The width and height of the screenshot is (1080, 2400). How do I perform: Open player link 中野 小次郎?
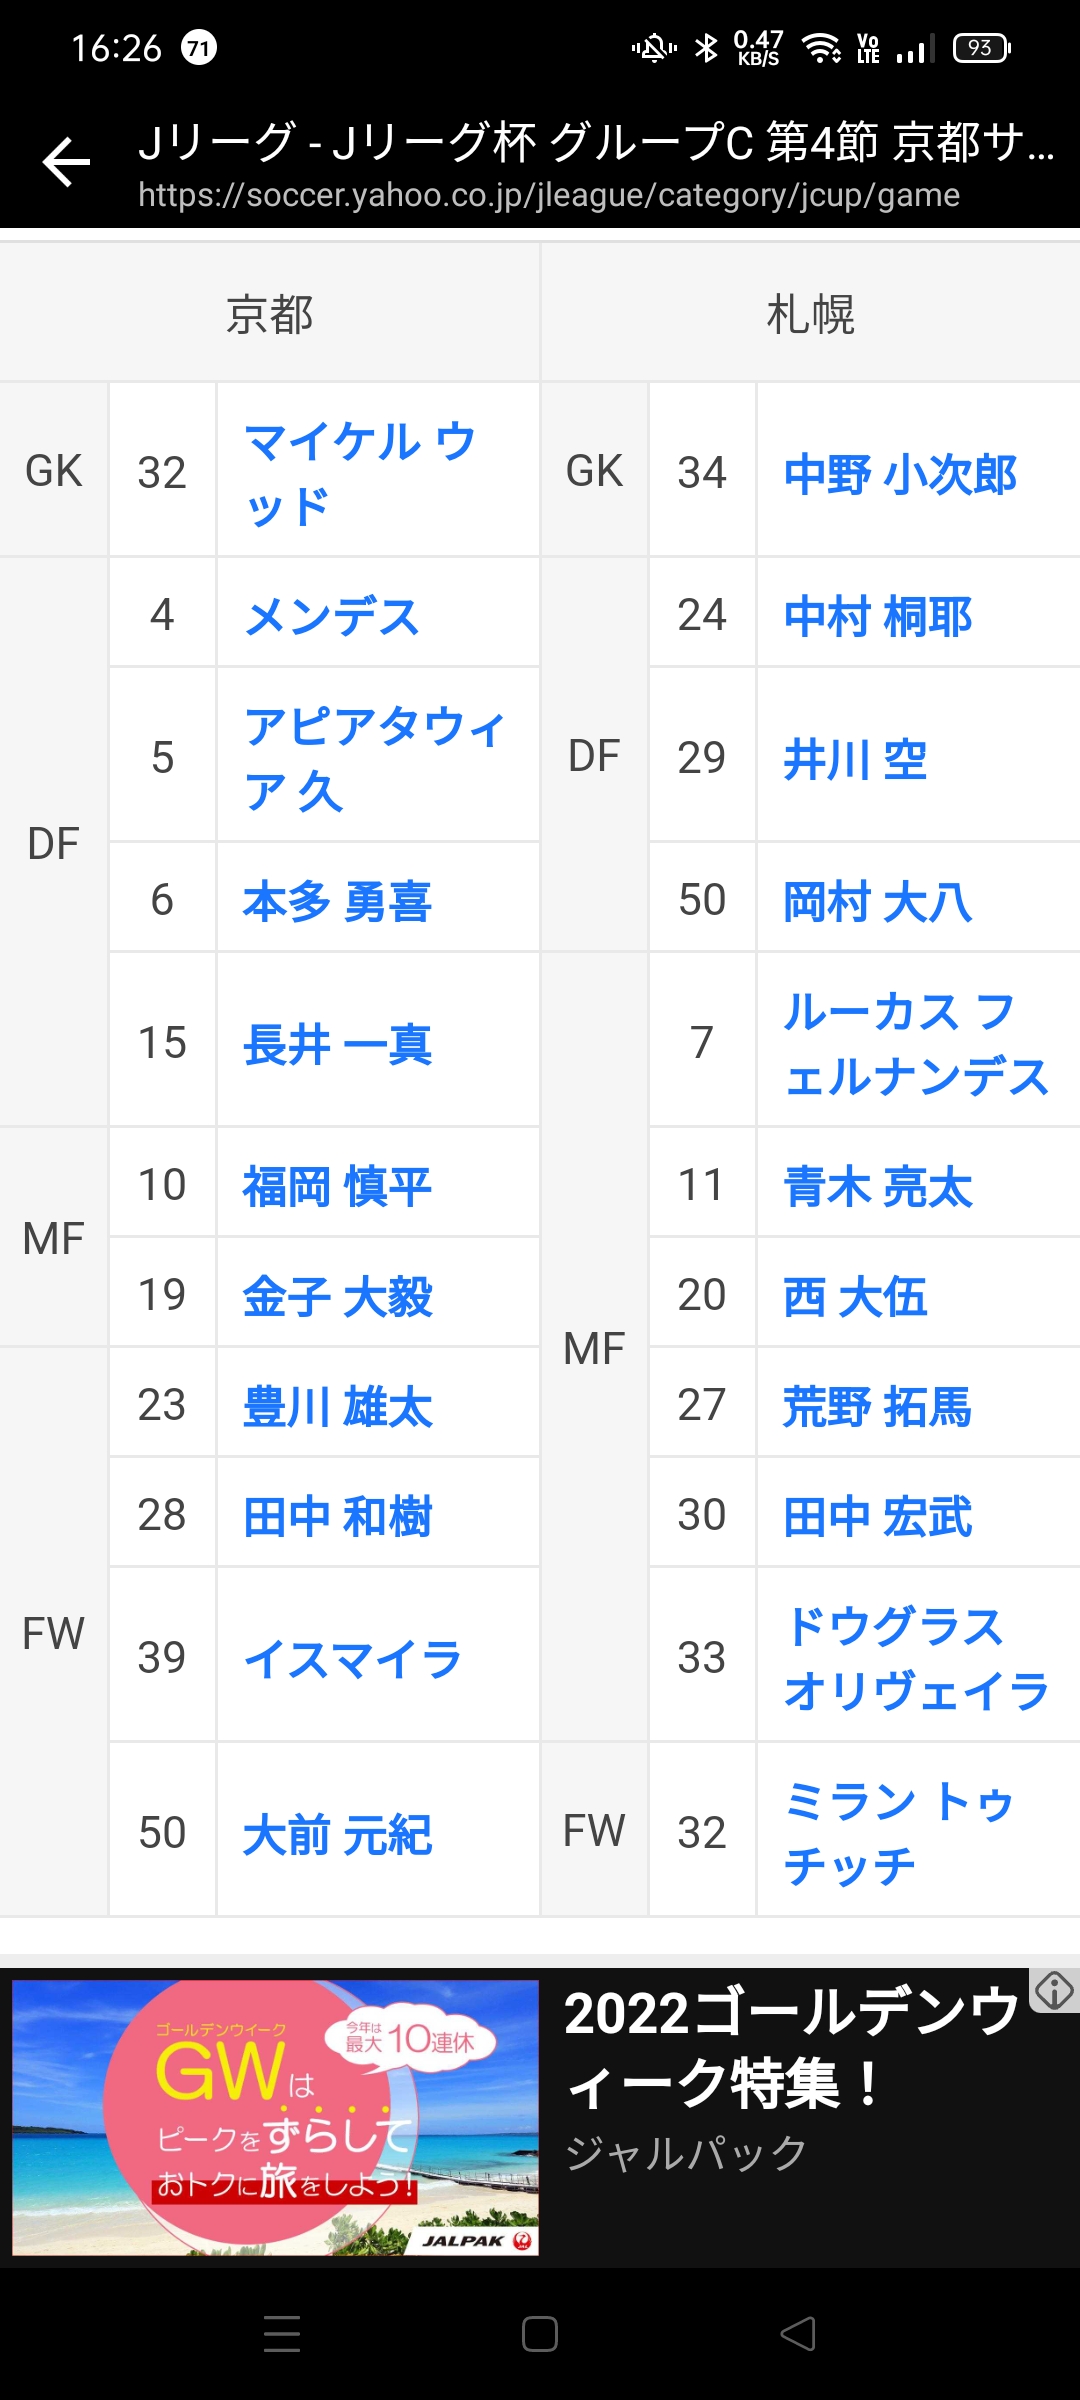point(900,474)
